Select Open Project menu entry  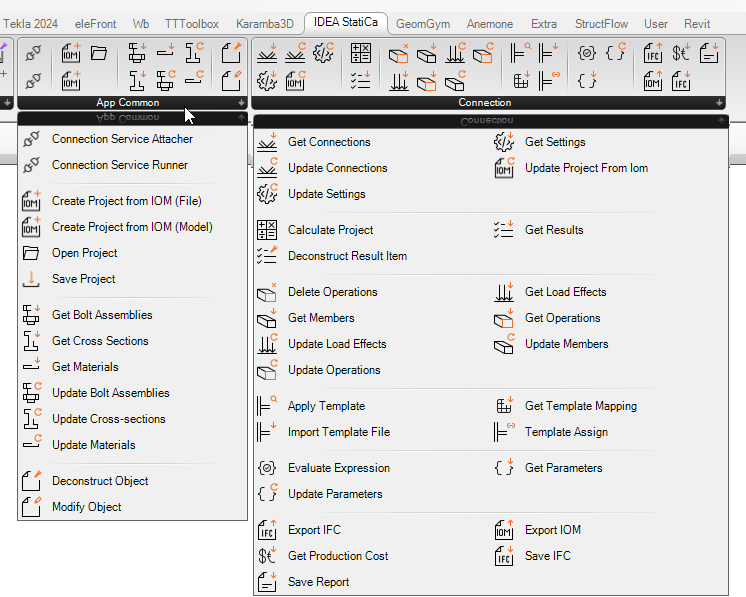click(x=84, y=253)
